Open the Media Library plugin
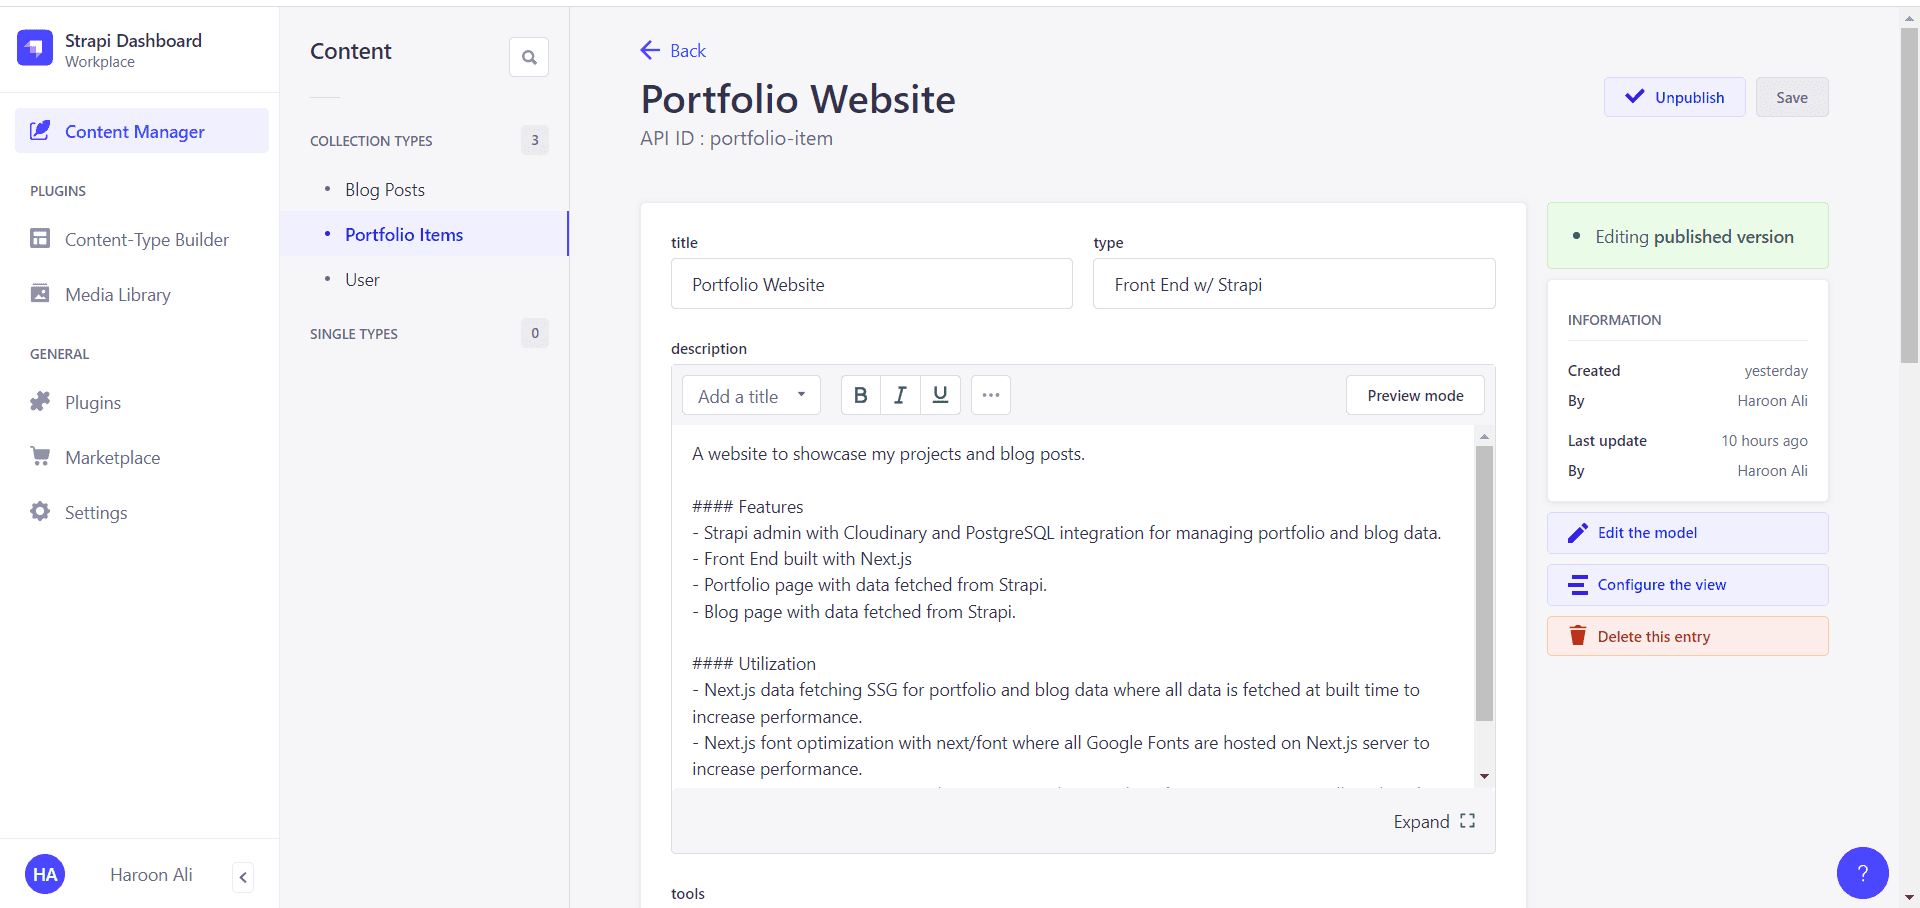1920x908 pixels. tap(117, 295)
